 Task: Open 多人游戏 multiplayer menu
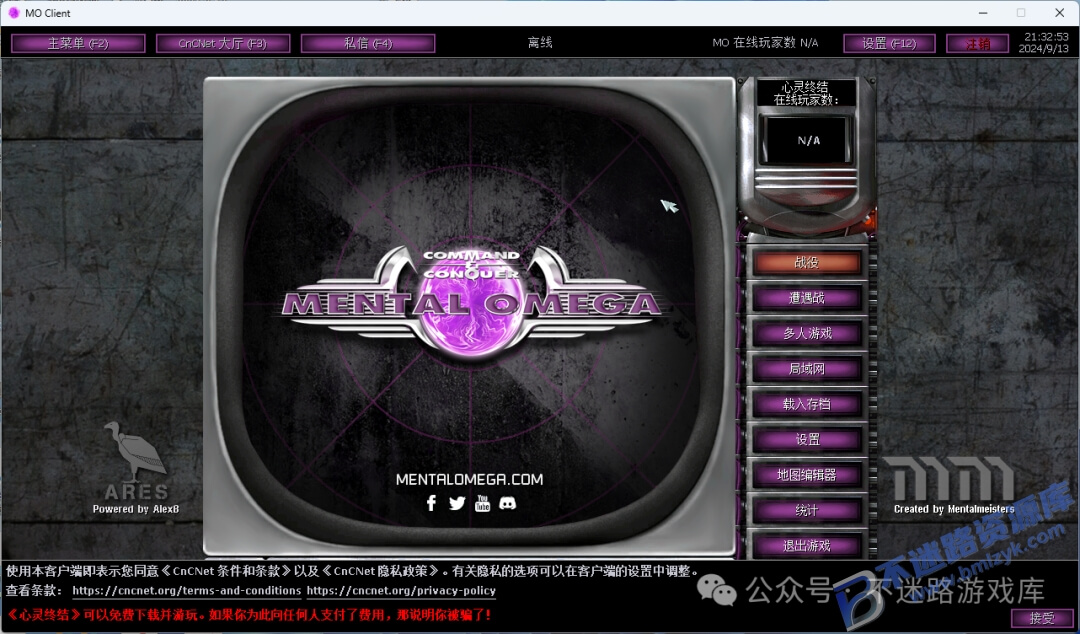tap(807, 333)
